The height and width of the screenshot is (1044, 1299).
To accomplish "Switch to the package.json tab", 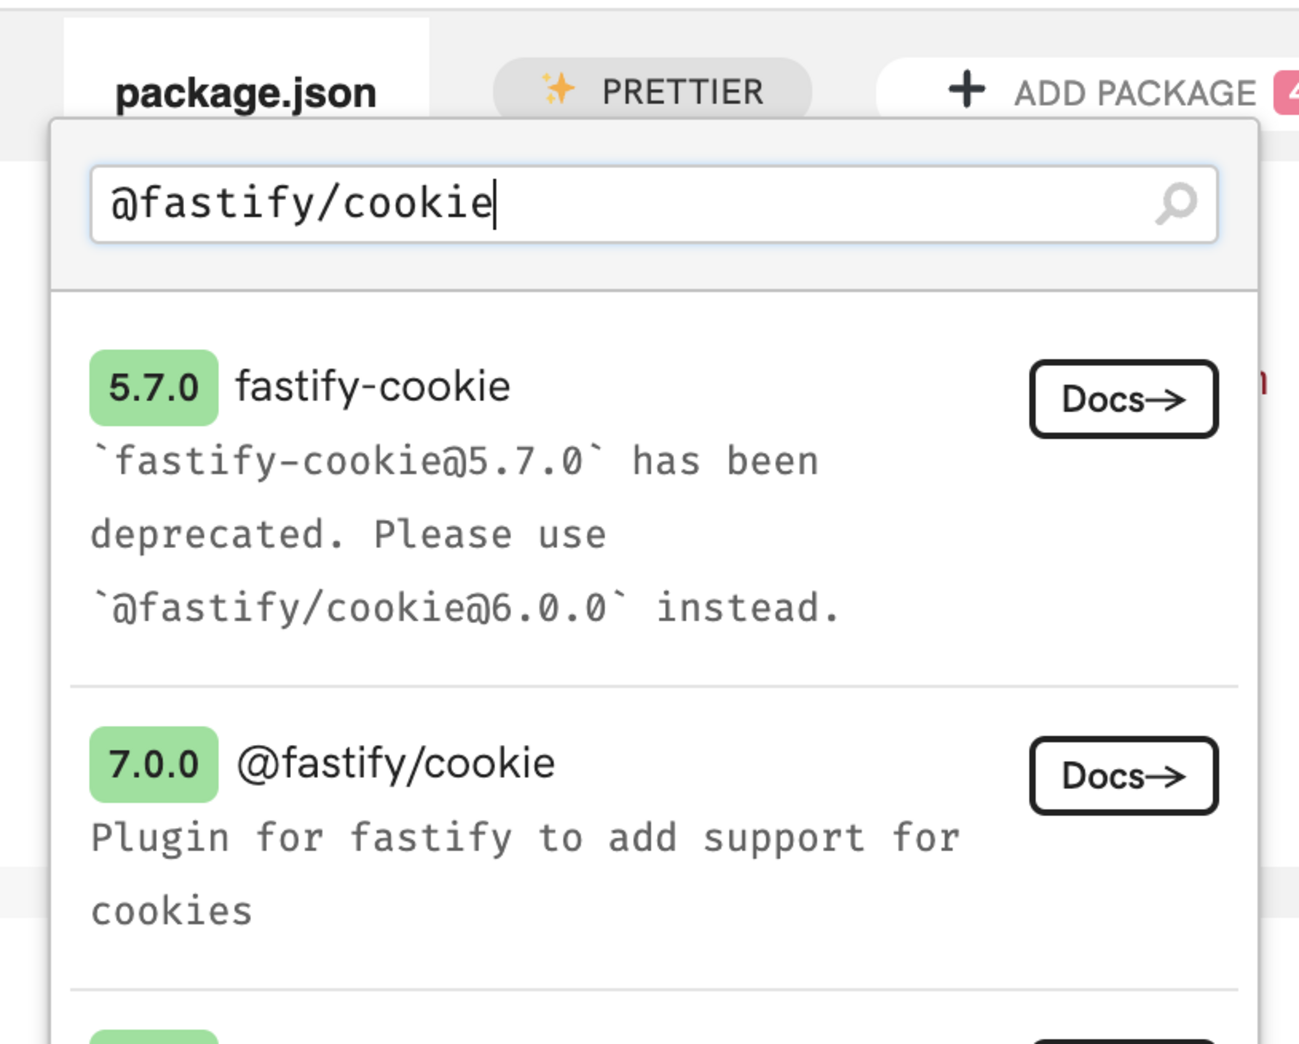I will click(246, 93).
